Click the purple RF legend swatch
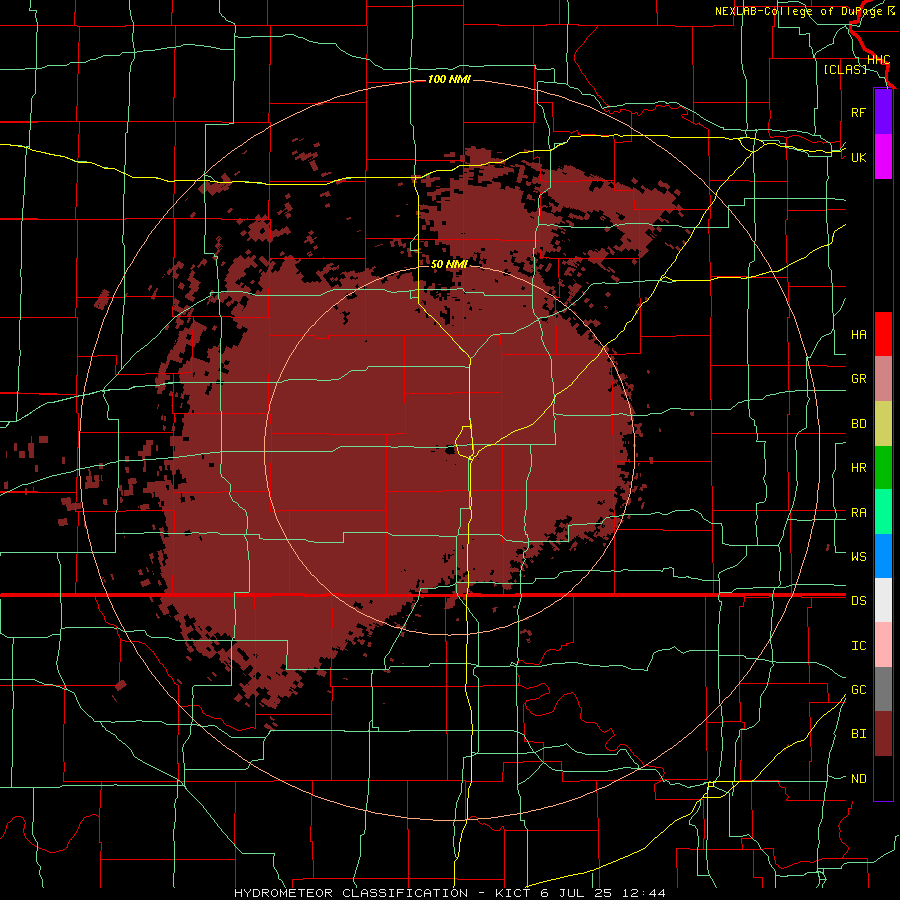 (883, 111)
